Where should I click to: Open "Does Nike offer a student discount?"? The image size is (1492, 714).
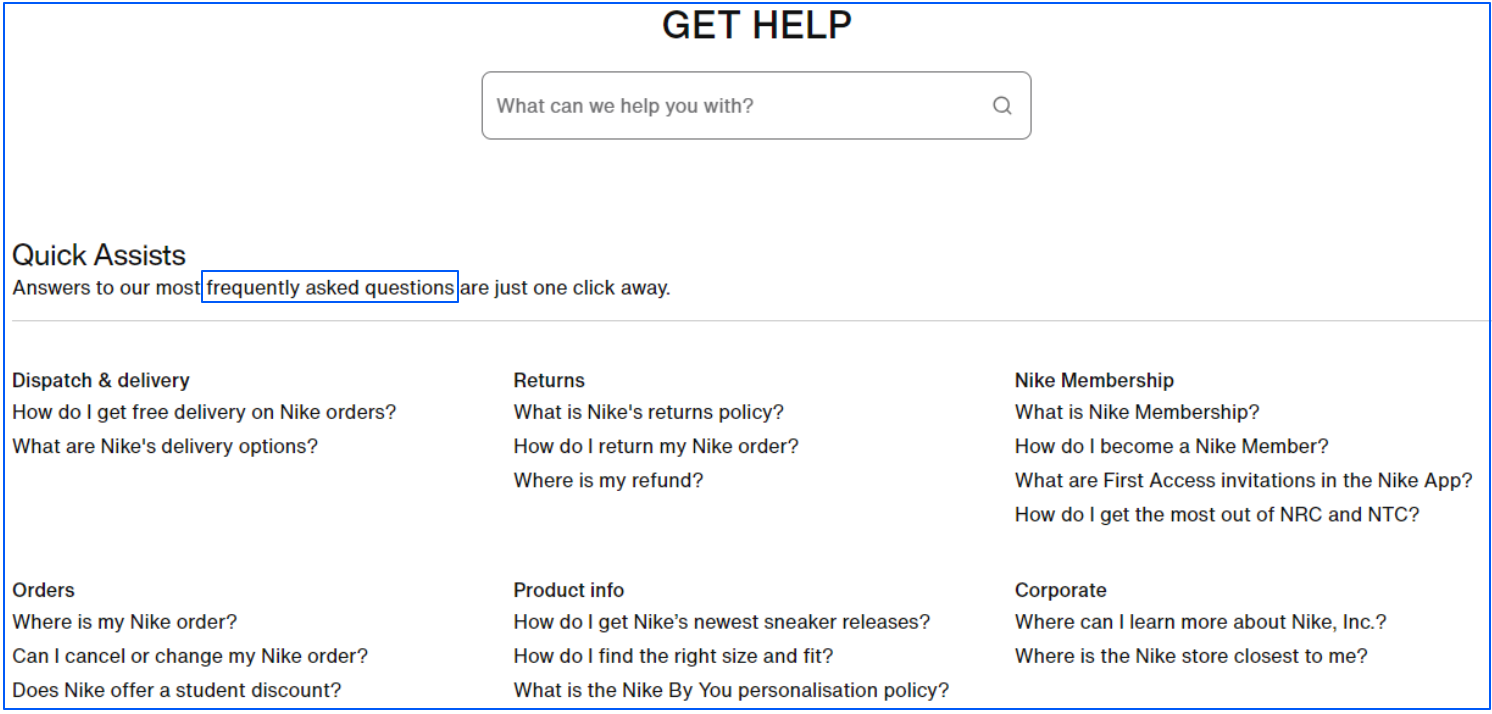[x=176, y=689]
